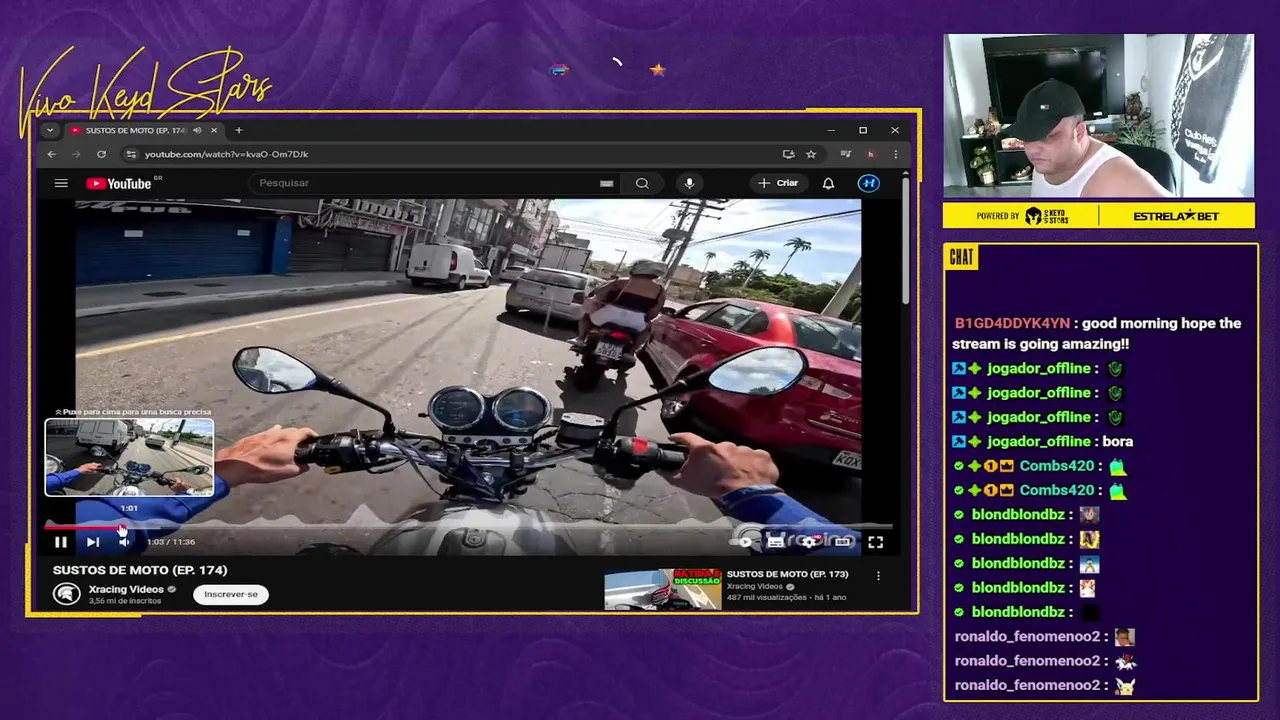1280x720 pixels.
Task: Skip to the next video
Action: [x=92, y=542]
